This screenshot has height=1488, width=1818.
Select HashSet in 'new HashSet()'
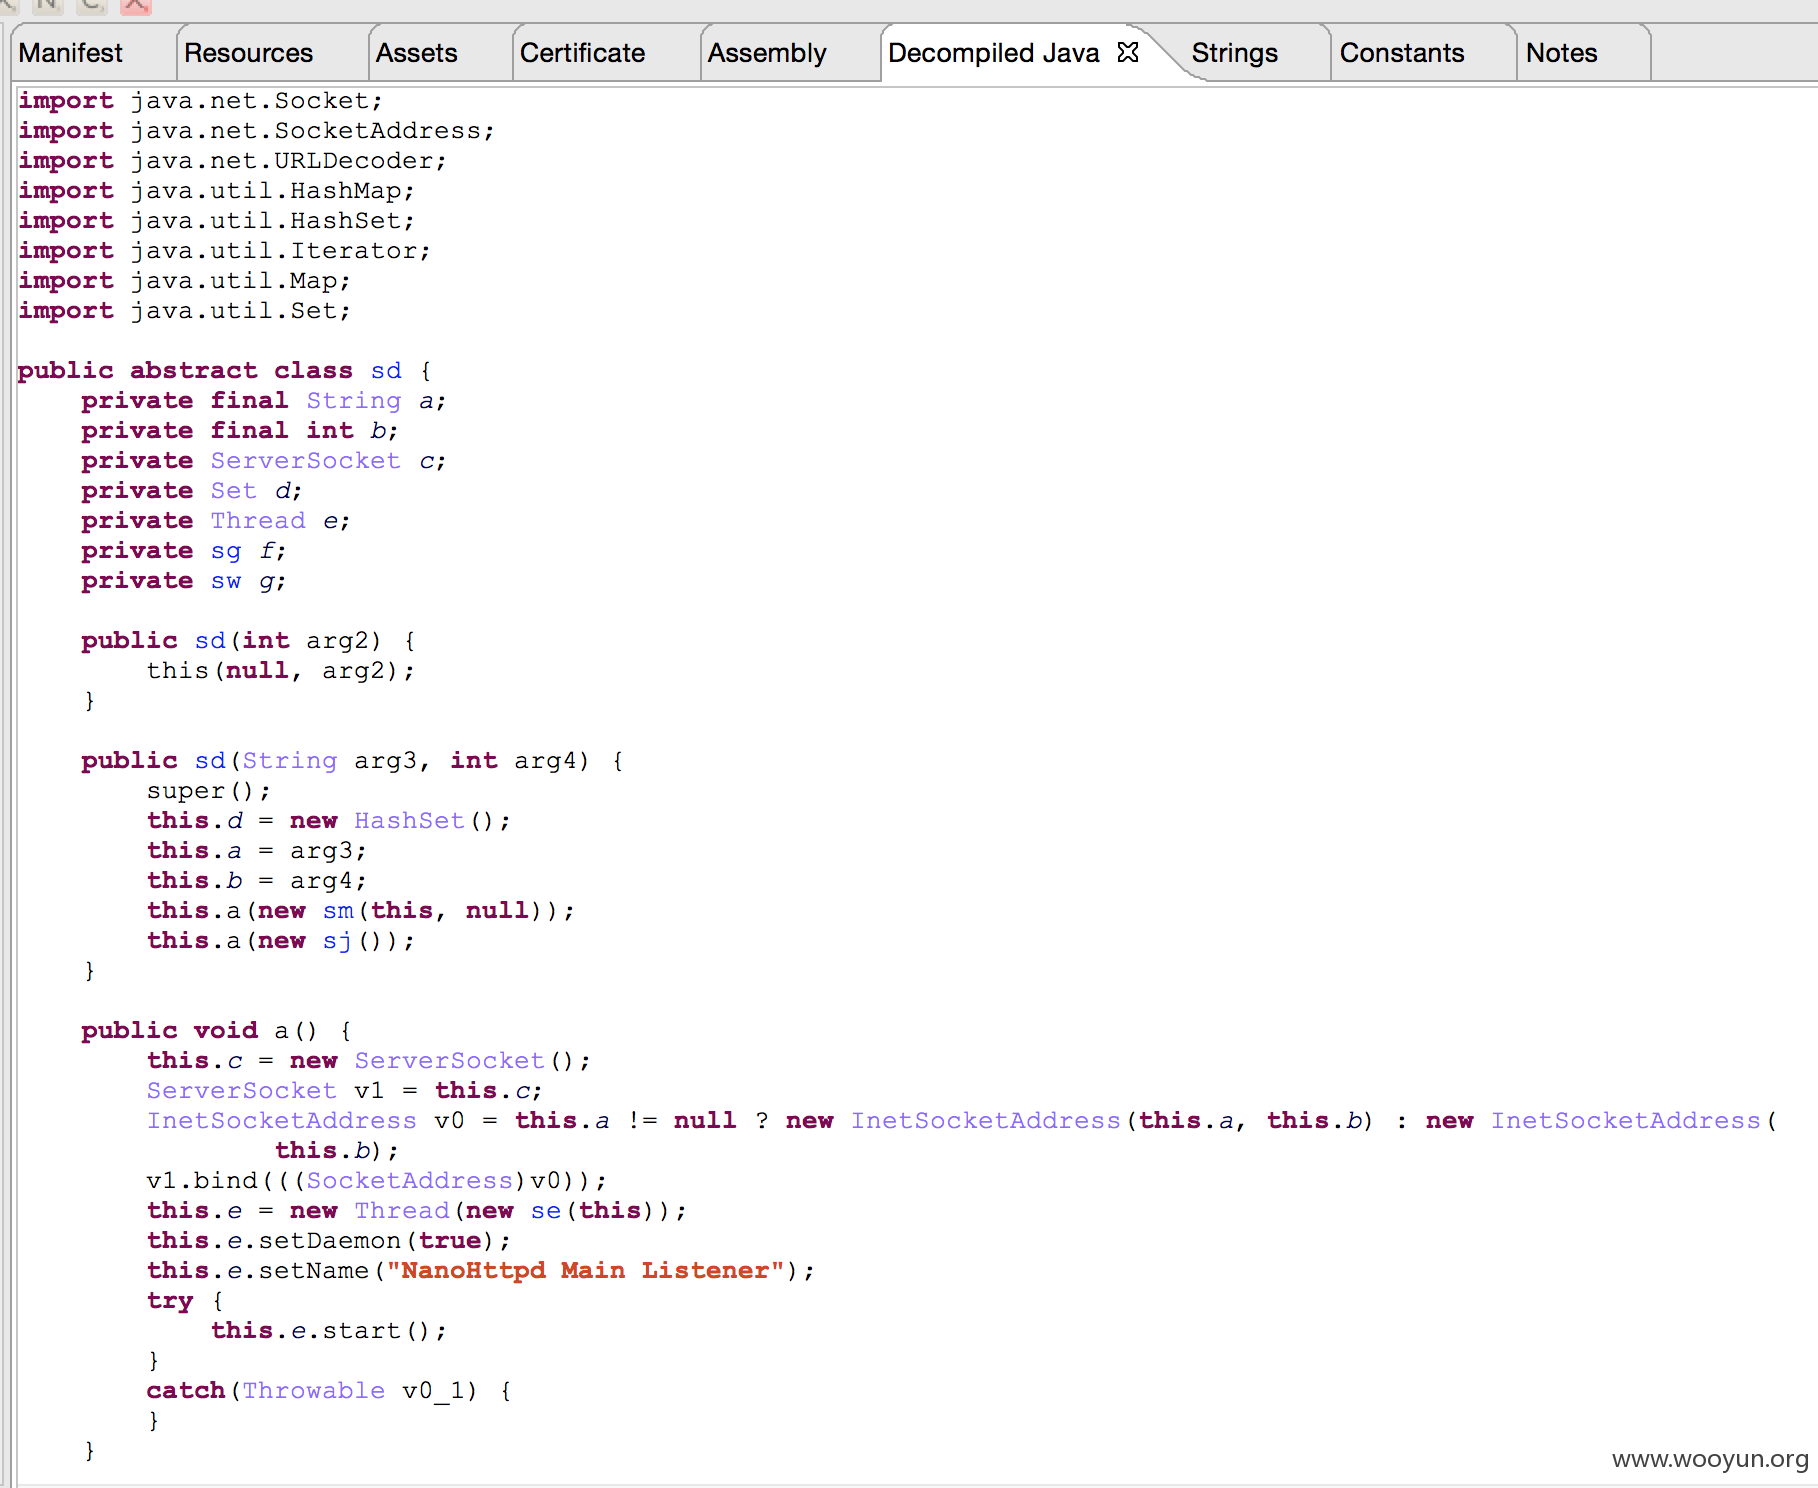[410, 821]
